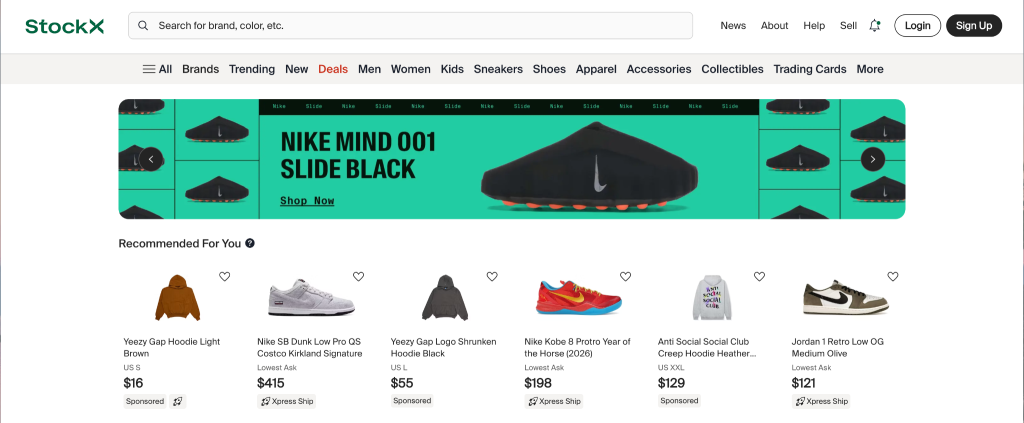Show the previous banner slide
This screenshot has width=1024, height=423.
150,159
